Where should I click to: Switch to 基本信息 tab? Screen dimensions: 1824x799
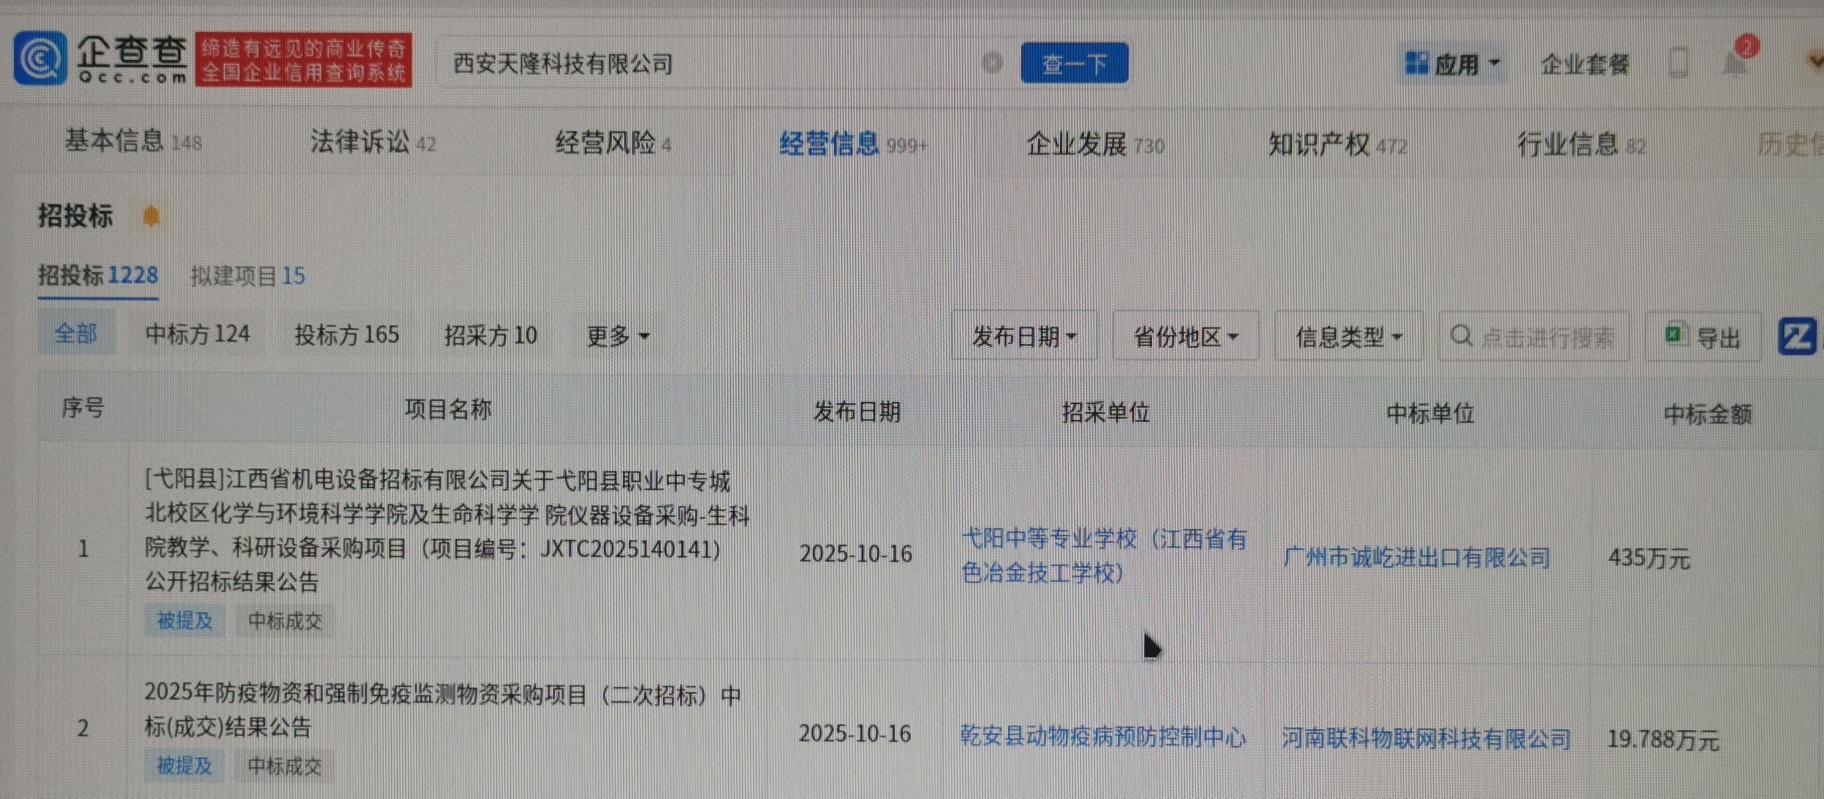point(133,141)
